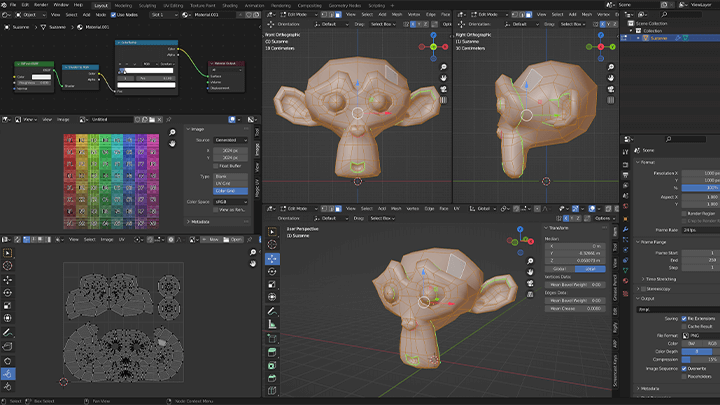Select the Annotate tool in UV editor
This screenshot has height=405, width=720.
coord(8,332)
